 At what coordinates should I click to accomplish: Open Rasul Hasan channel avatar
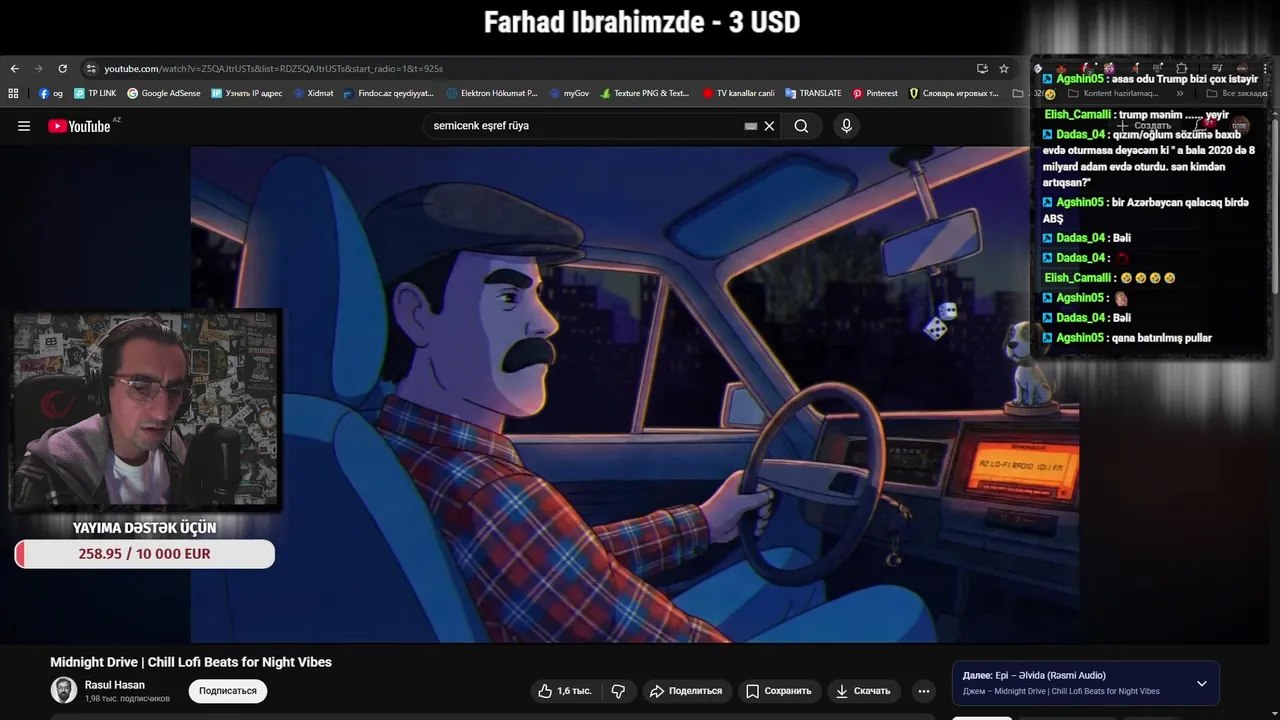coord(64,690)
